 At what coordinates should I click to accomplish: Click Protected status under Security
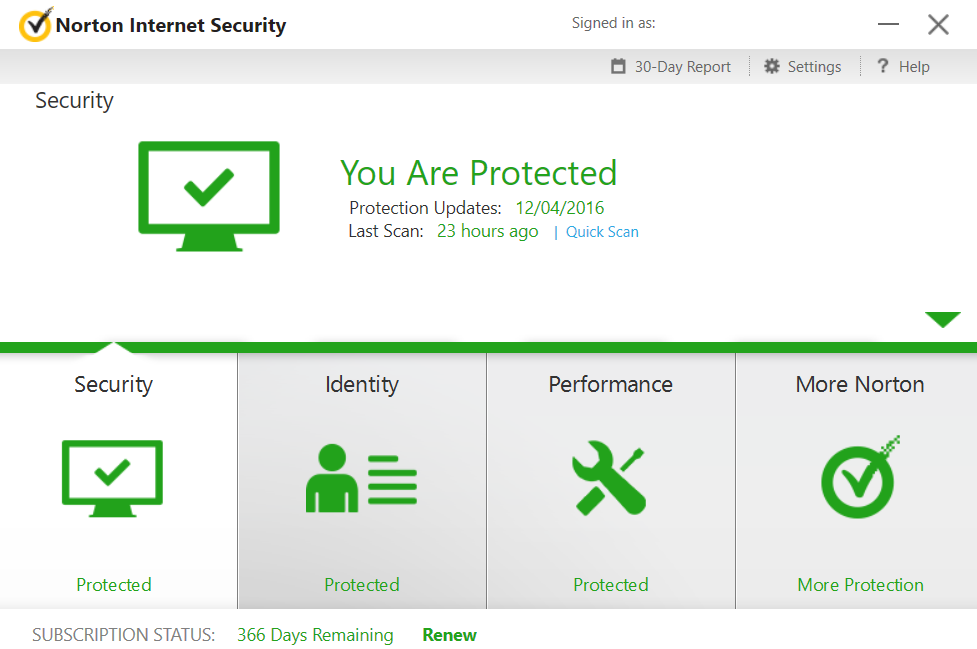(x=113, y=585)
